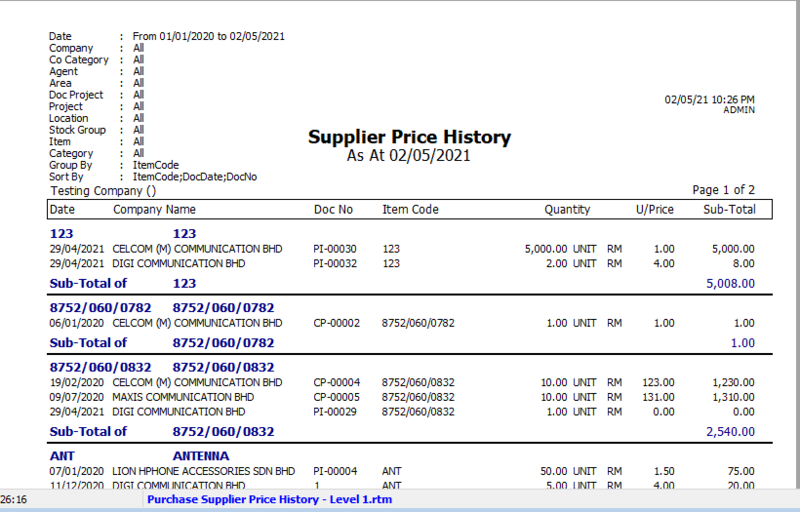
Task: Click the Quantity column header
Action: tap(567, 210)
